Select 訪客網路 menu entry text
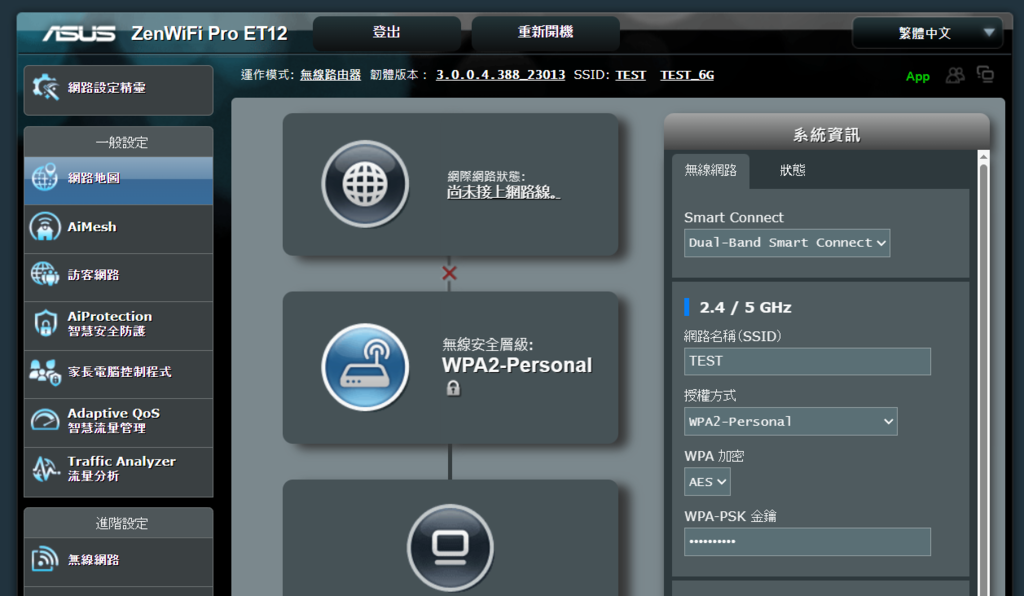Screen dimensions: 1024x596 93,275
